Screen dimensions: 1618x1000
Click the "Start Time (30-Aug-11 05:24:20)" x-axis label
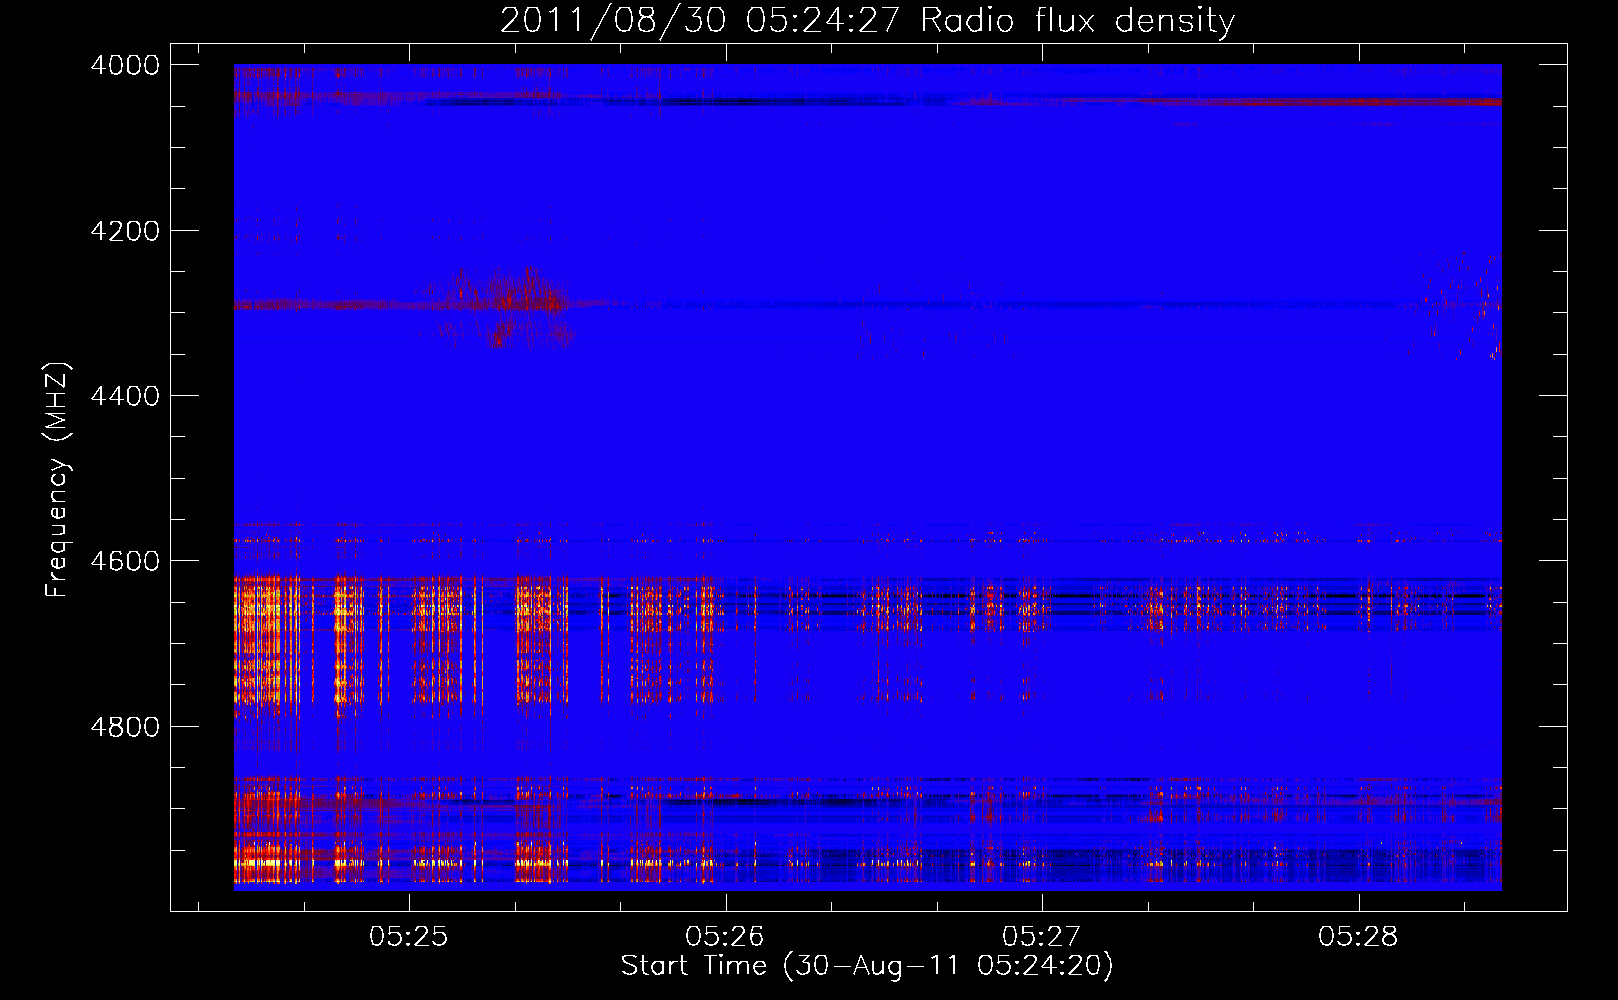click(x=867, y=966)
